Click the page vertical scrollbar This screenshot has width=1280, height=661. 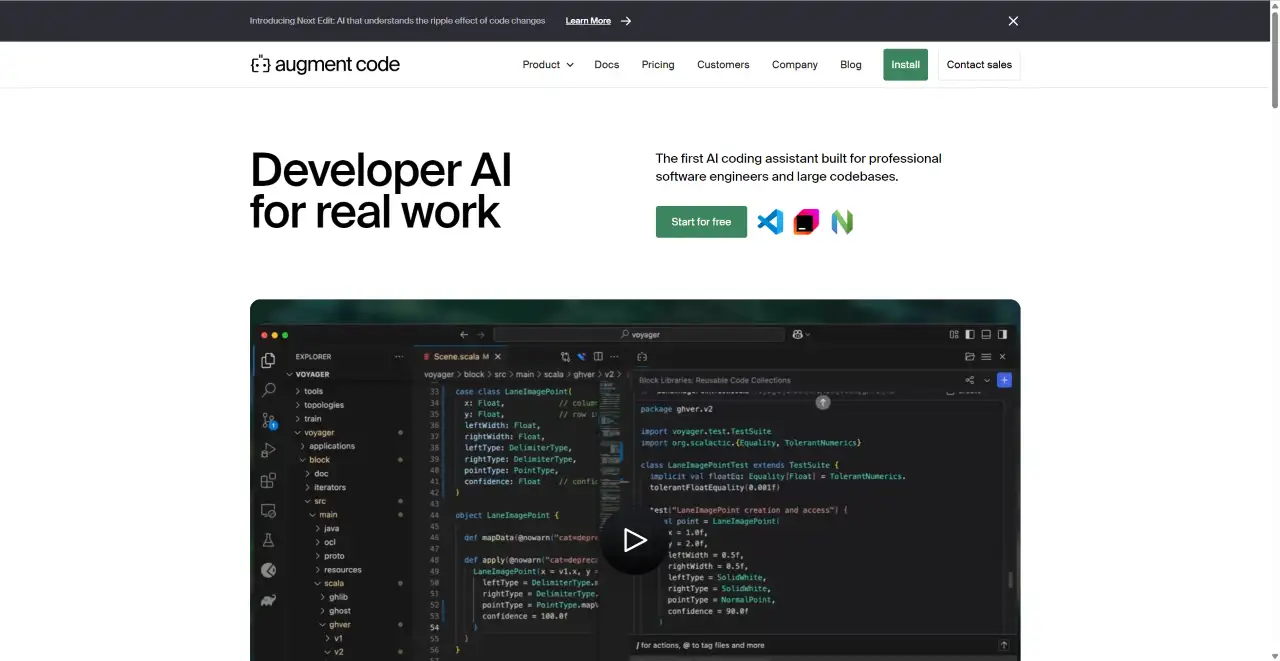pos(1274,60)
